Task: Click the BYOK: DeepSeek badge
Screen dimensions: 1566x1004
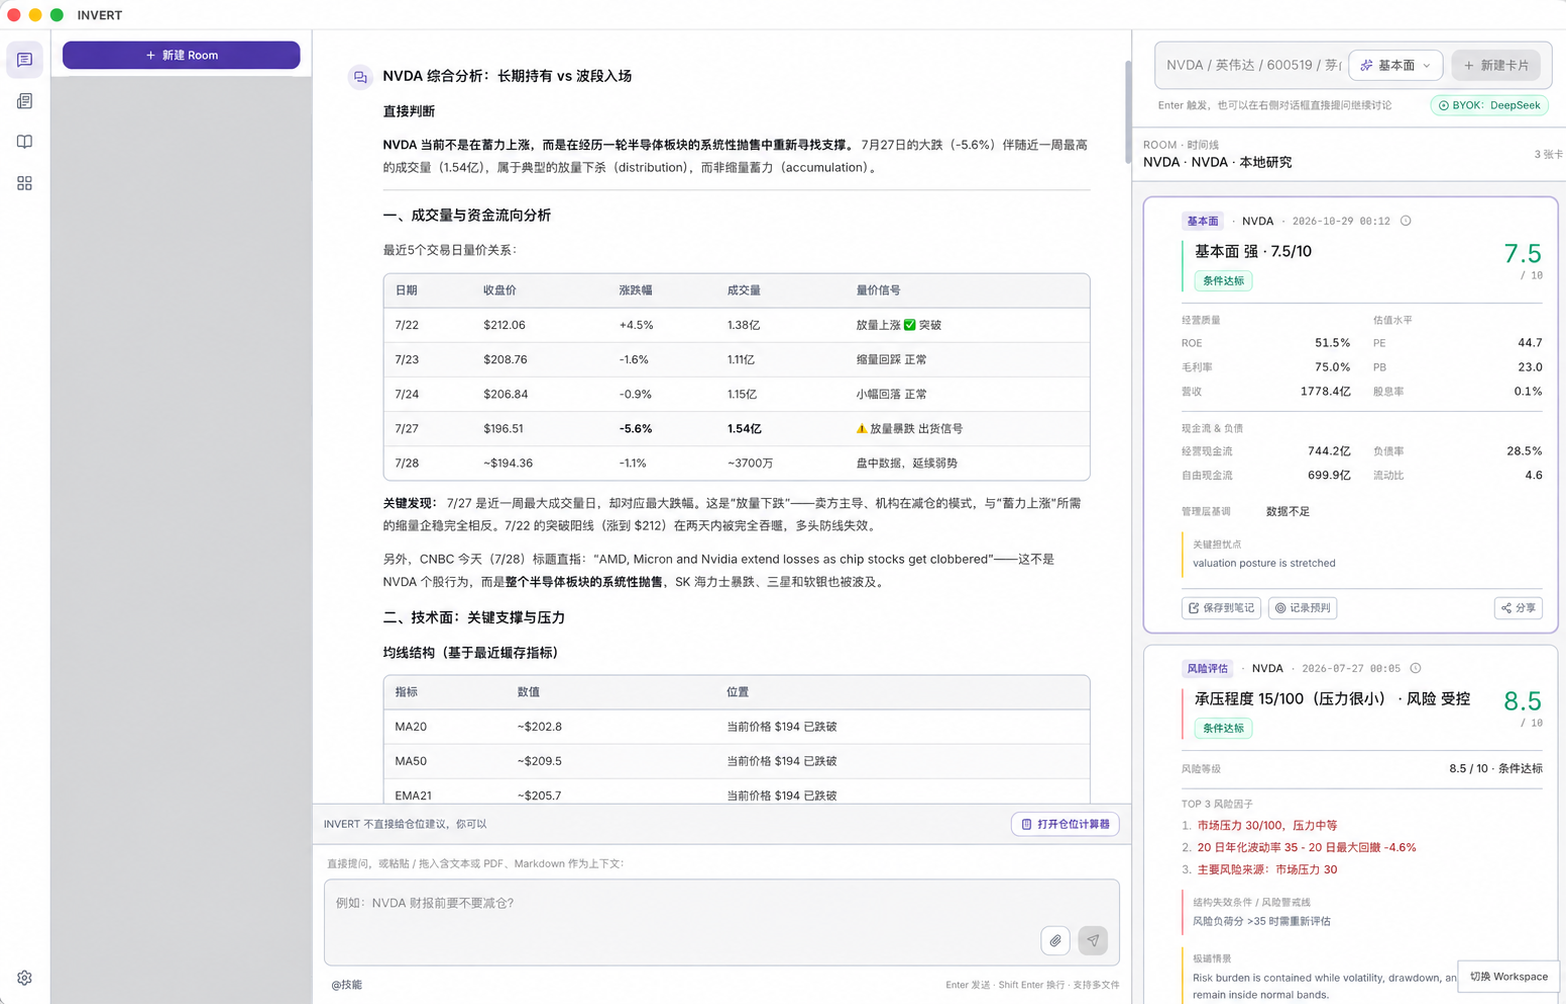Action: pos(1489,105)
